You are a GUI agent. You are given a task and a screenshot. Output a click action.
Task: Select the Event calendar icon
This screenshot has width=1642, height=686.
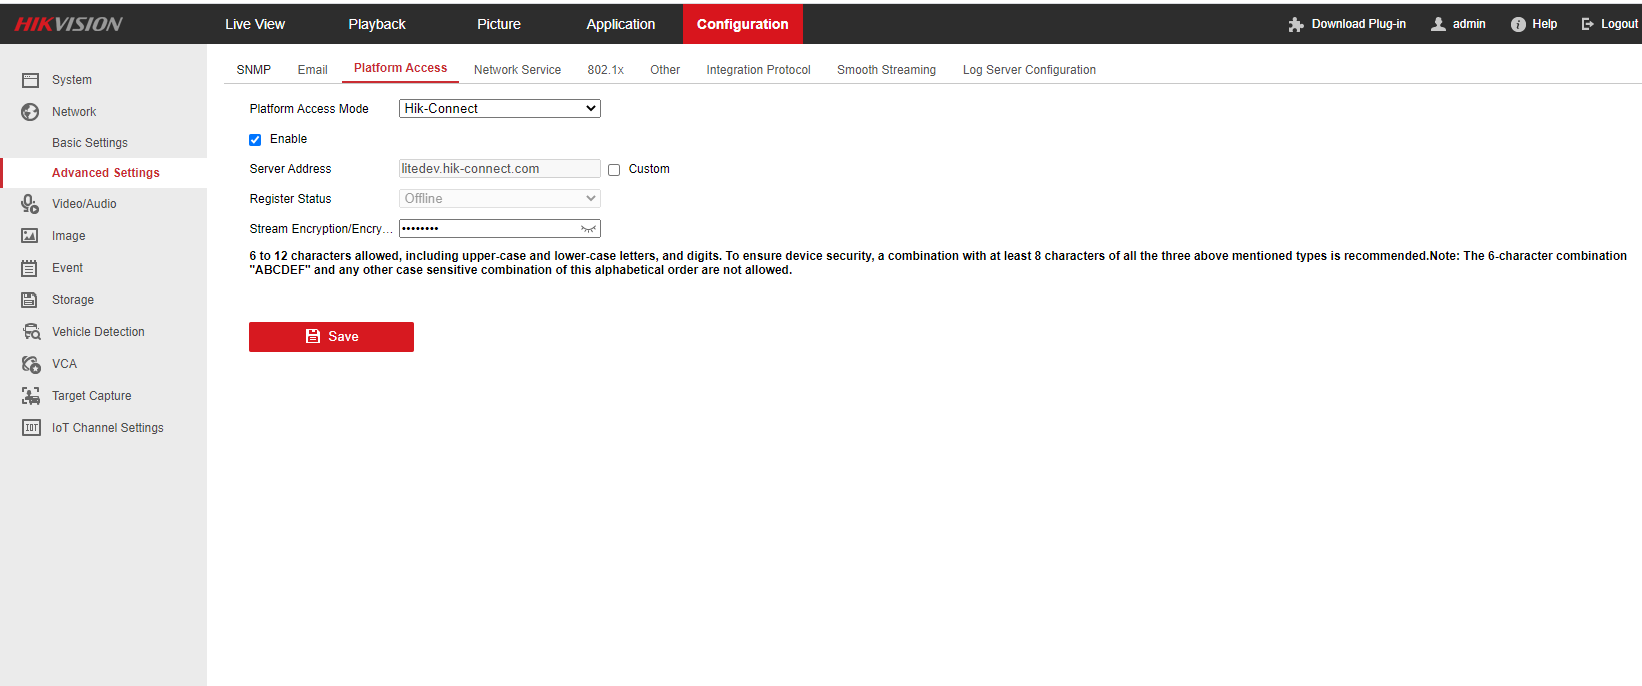tap(30, 268)
